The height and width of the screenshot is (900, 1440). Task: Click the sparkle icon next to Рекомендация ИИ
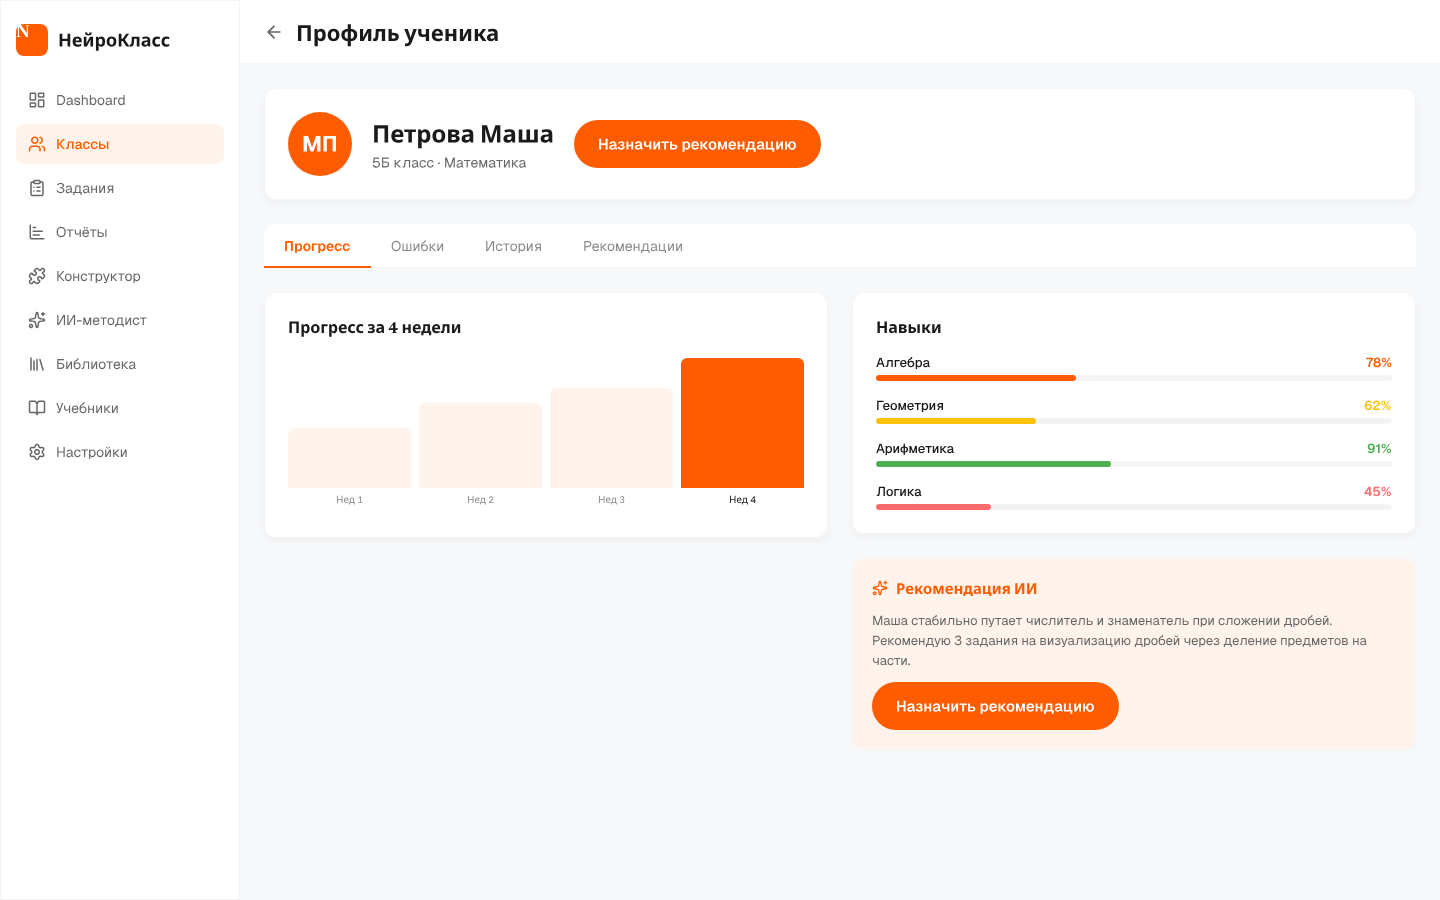(x=880, y=588)
